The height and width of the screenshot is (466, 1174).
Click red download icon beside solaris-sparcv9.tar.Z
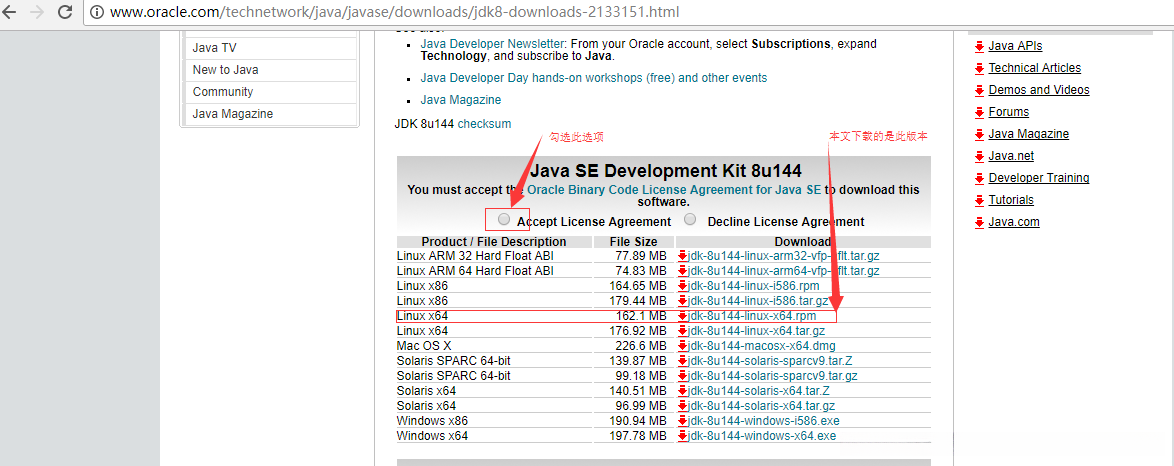(682, 361)
